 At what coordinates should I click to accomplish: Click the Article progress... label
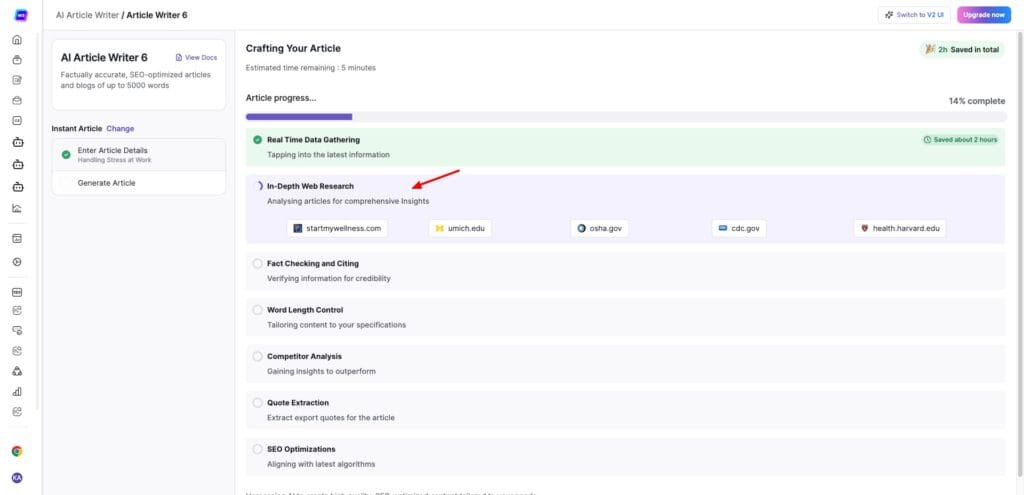click(281, 98)
